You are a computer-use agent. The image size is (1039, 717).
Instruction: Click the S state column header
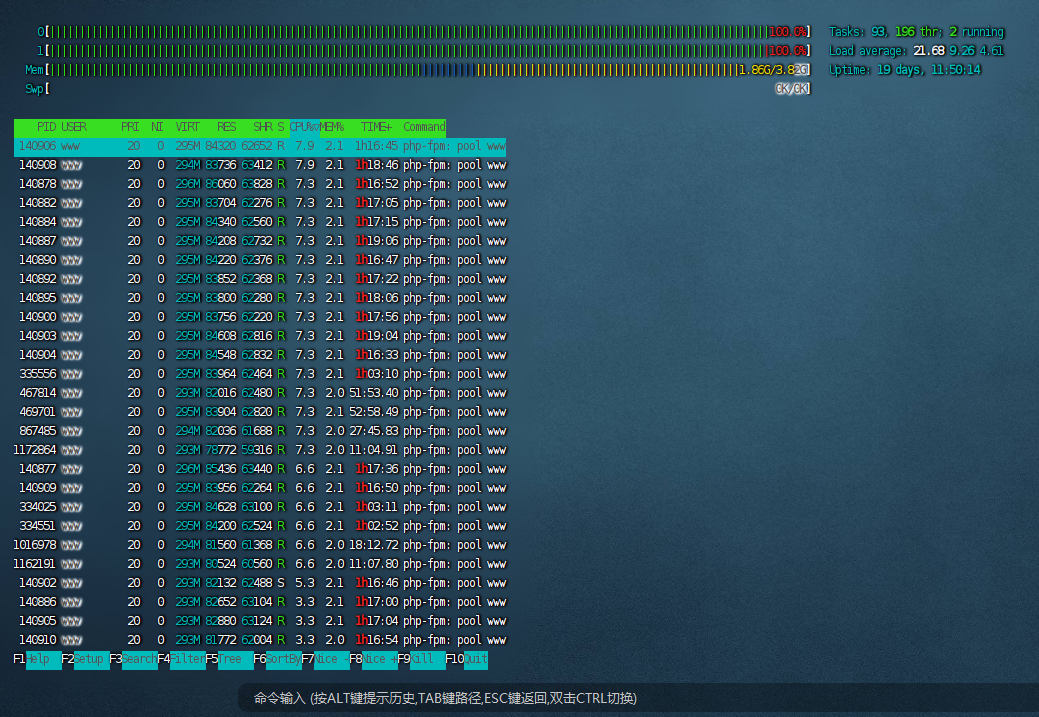click(281, 127)
